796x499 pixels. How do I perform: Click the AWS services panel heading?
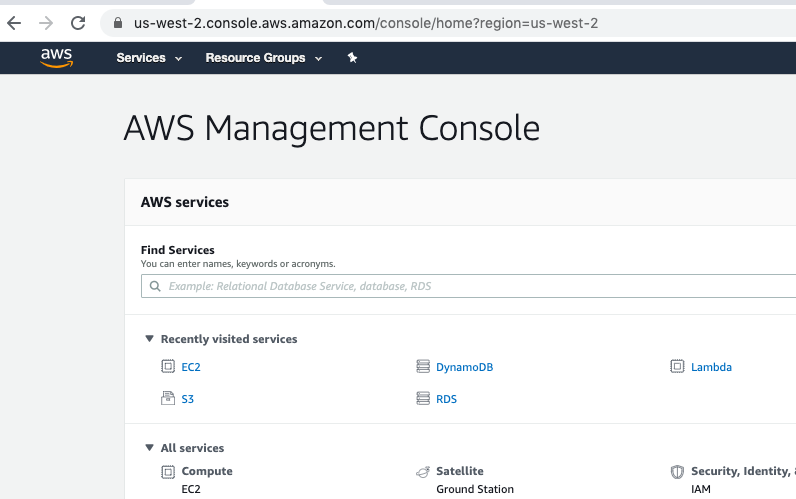[185, 202]
